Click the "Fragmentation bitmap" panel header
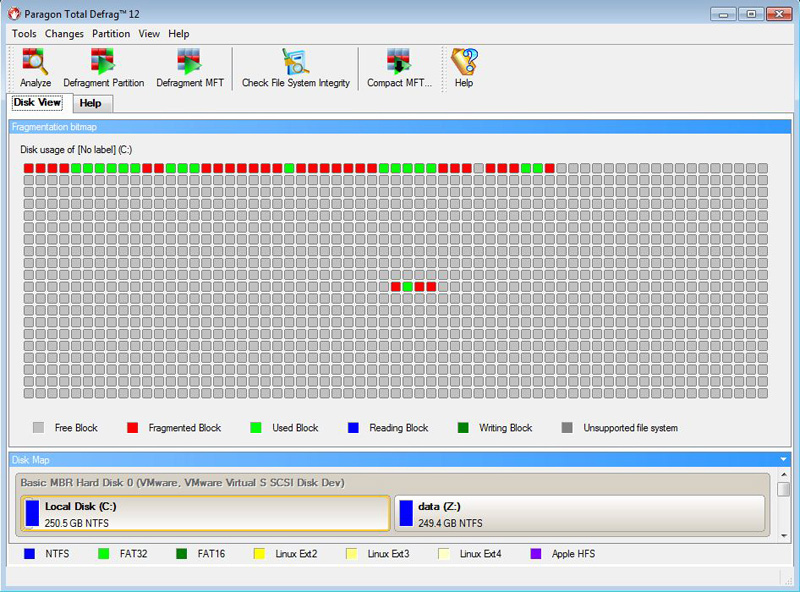The image size is (800, 592). [400, 127]
